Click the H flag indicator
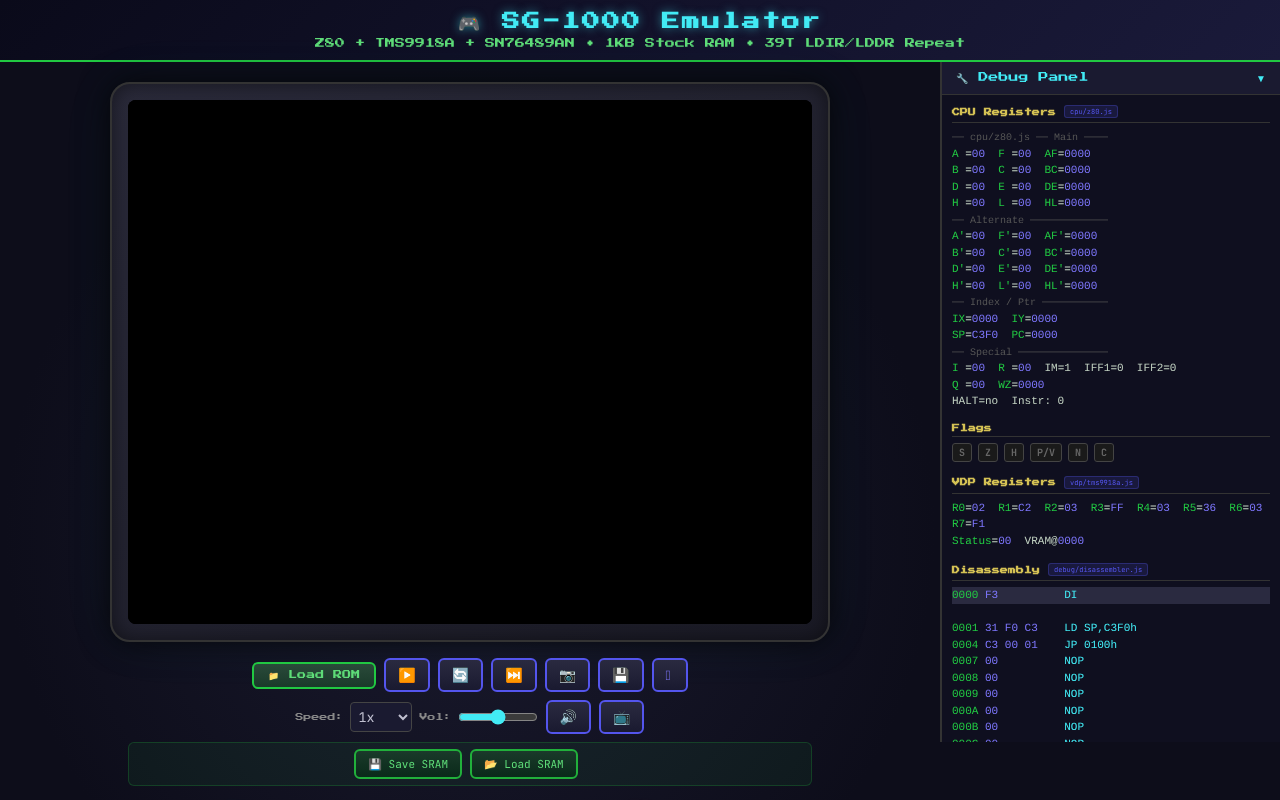 pyautogui.click(x=1014, y=453)
